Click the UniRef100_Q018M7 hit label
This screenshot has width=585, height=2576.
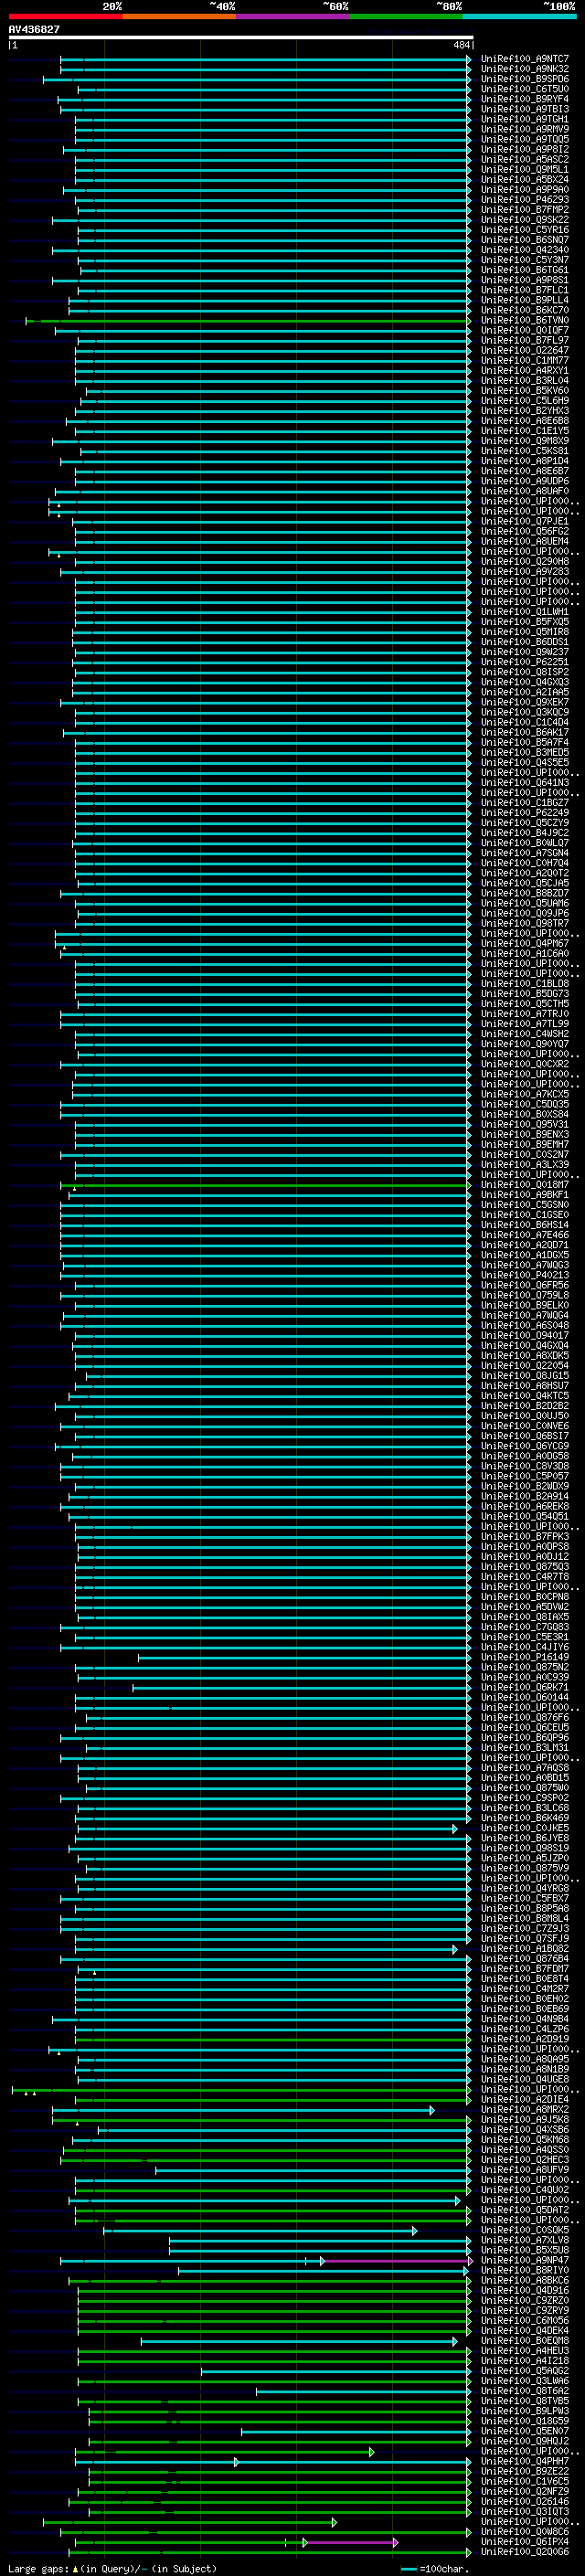point(524,1185)
